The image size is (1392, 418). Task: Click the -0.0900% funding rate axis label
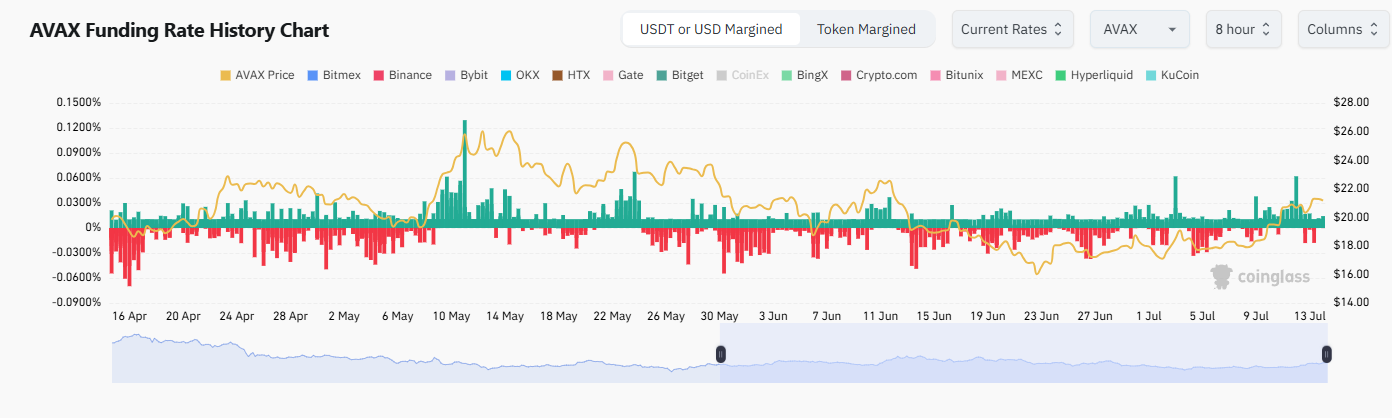pyautogui.click(x=79, y=302)
